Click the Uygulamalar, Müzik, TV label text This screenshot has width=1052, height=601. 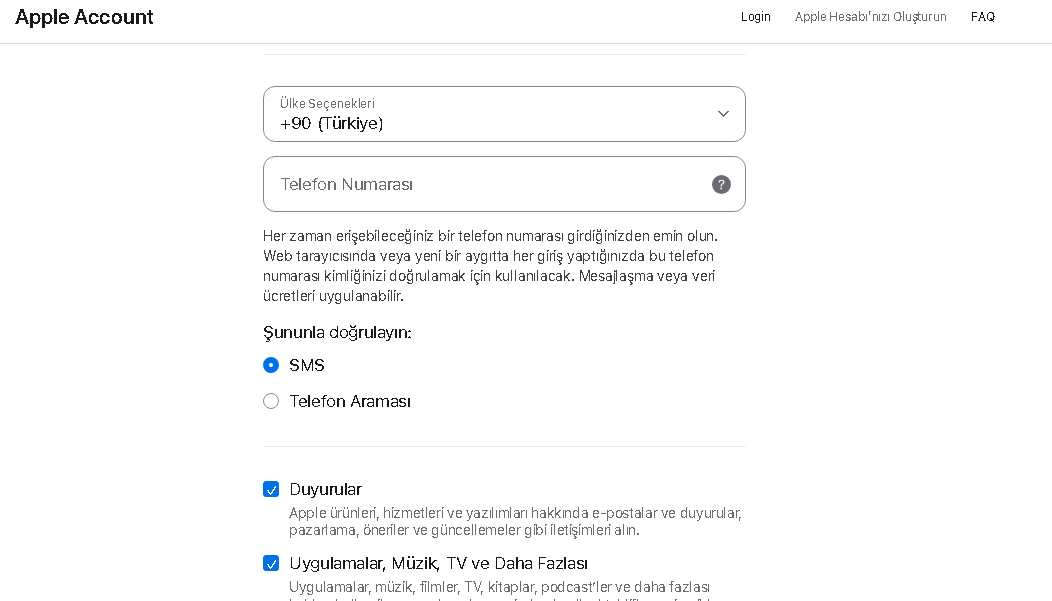coord(438,563)
